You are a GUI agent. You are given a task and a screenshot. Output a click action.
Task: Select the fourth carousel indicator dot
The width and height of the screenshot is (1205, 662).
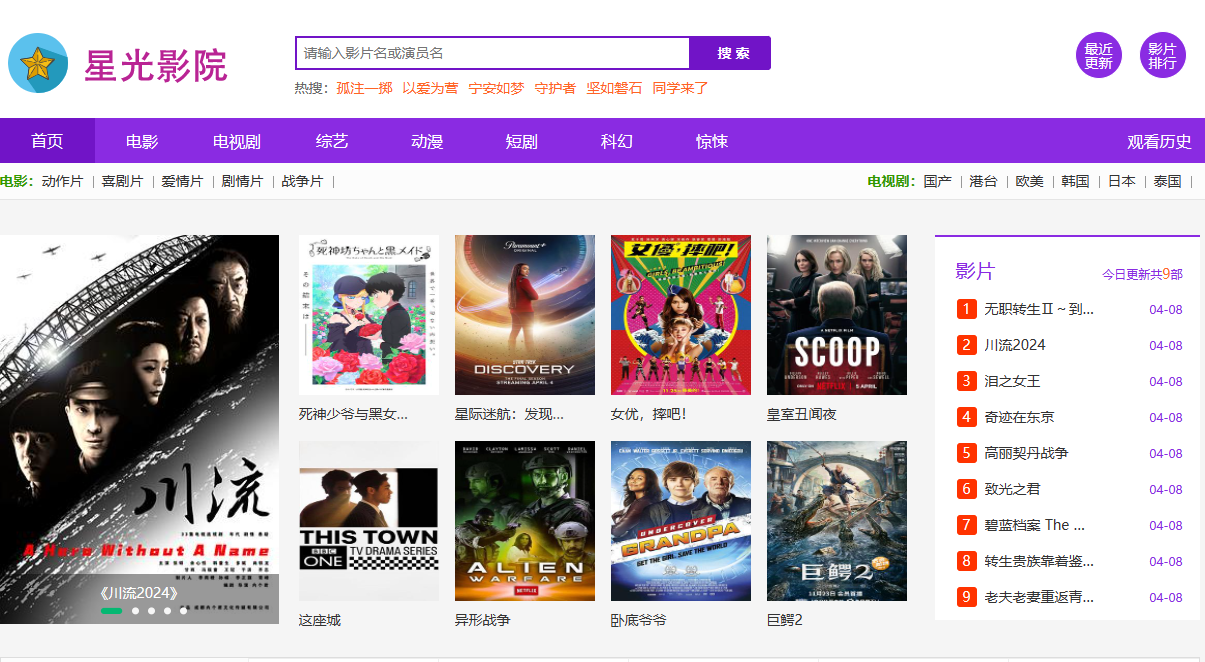click(x=168, y=610)
